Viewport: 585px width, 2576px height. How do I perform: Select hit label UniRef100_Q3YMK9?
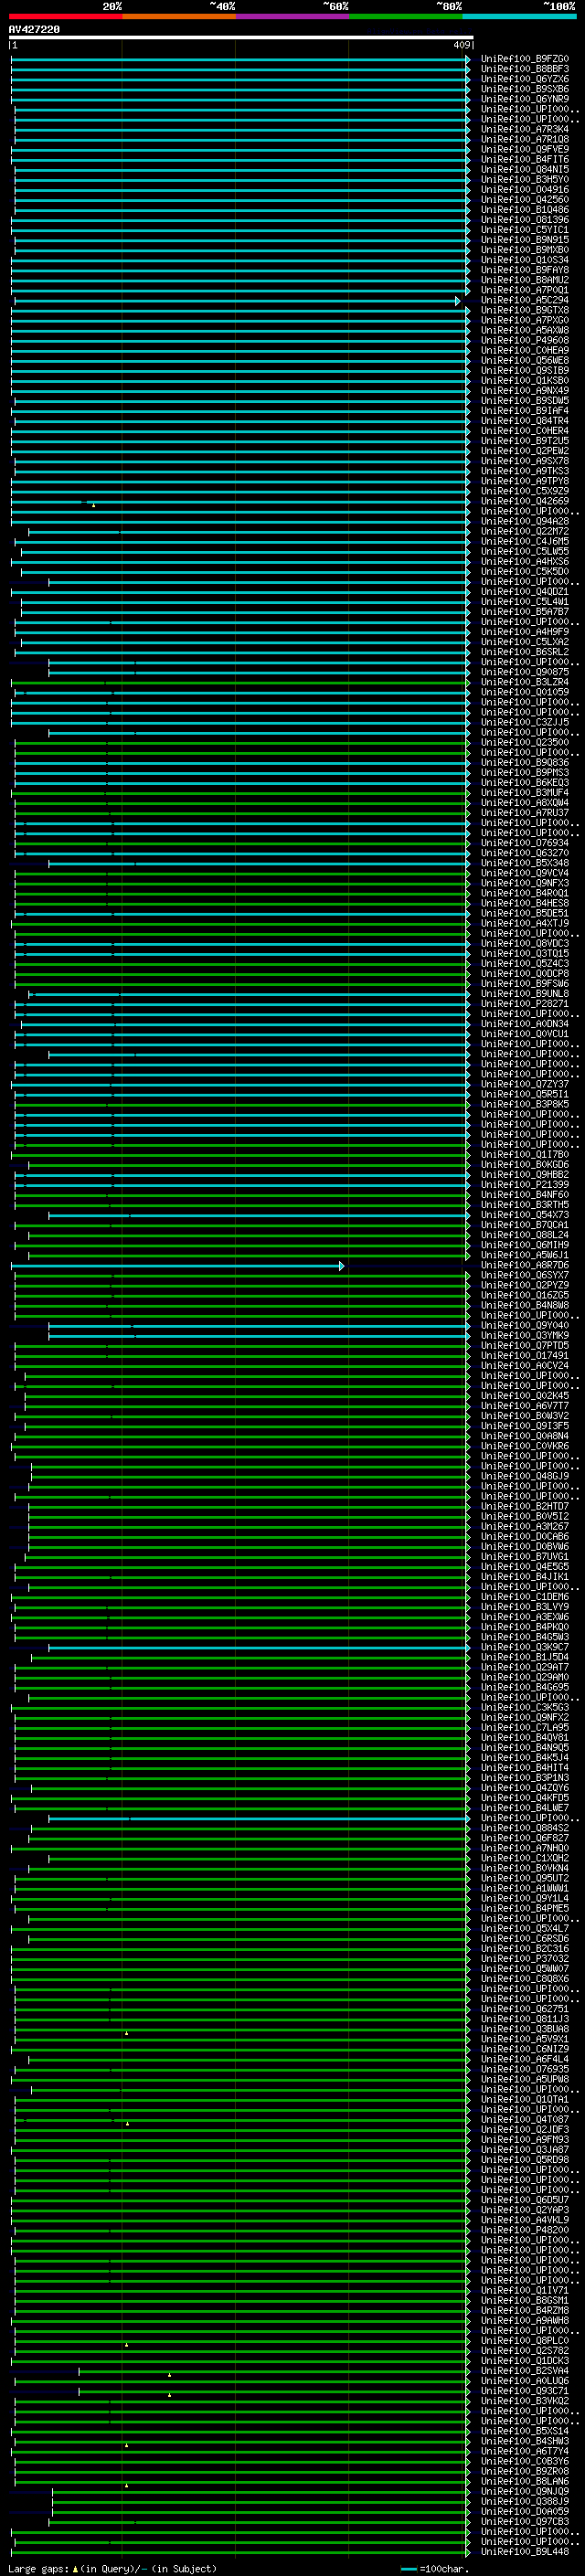525,1336
